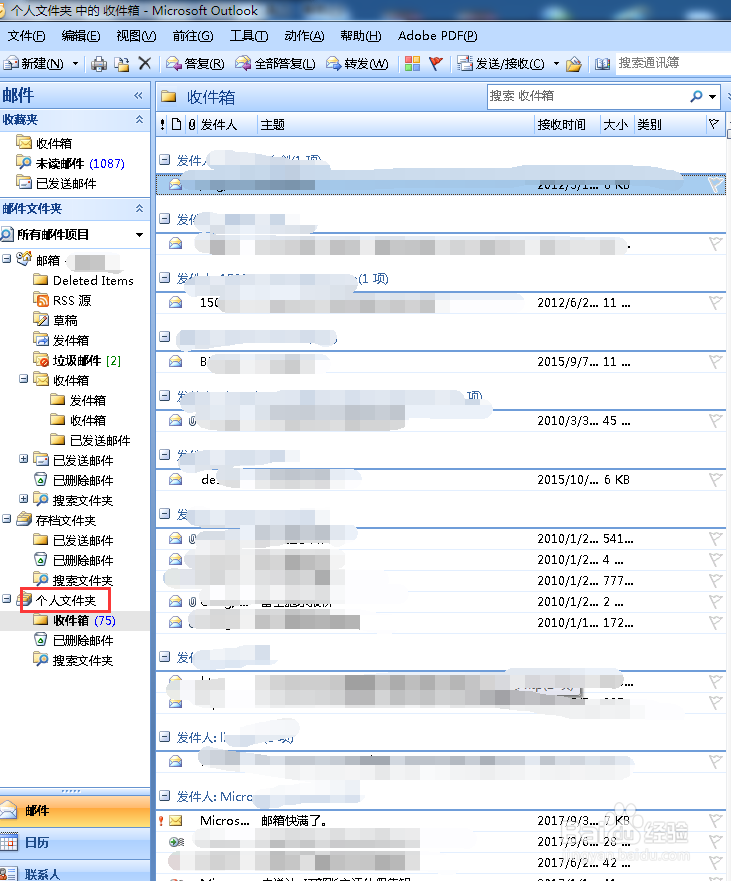The width and height of the screenshot is (731, 881).
Task: Click the 搜索通讯簿 search field
Action: click(672, 63)
